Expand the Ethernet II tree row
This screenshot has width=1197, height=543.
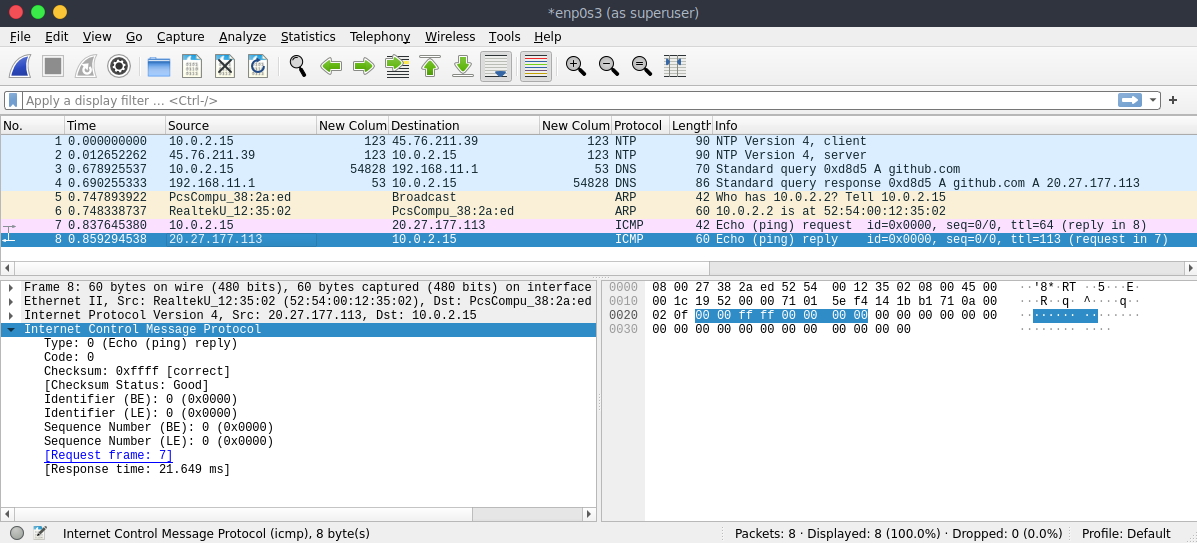[x=11, y=301]
